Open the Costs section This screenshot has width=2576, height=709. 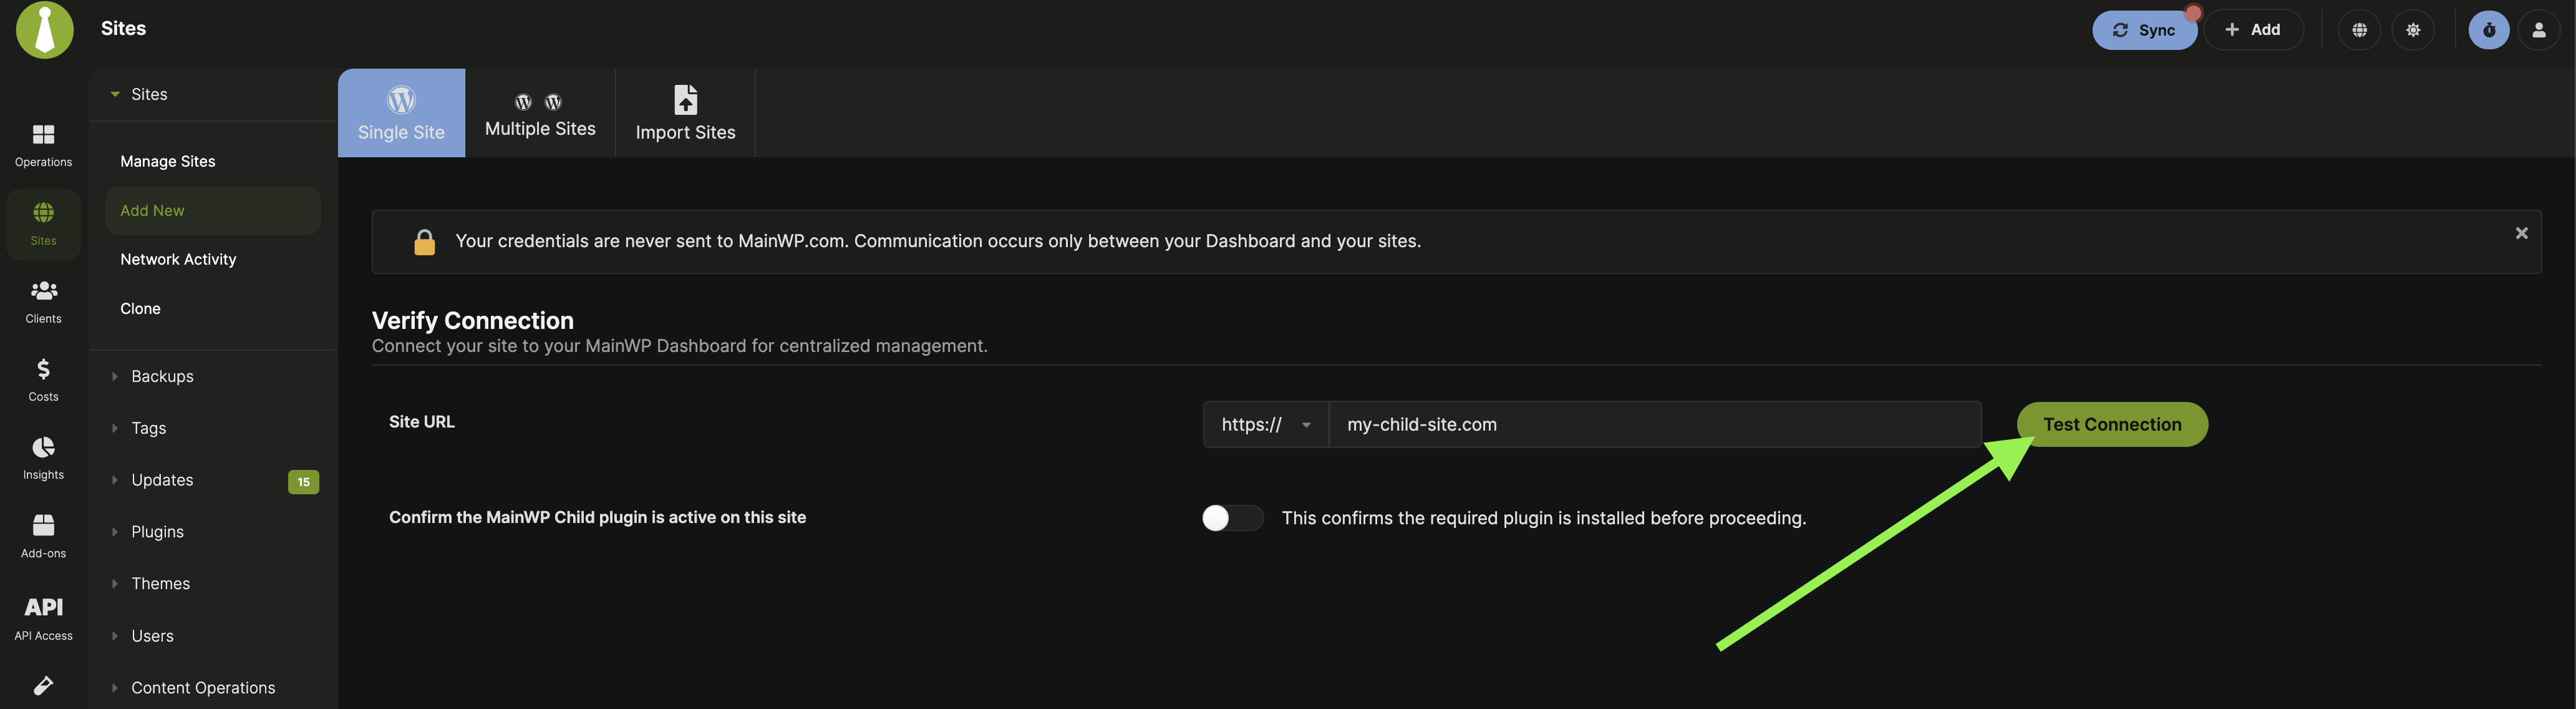[43, 378]
